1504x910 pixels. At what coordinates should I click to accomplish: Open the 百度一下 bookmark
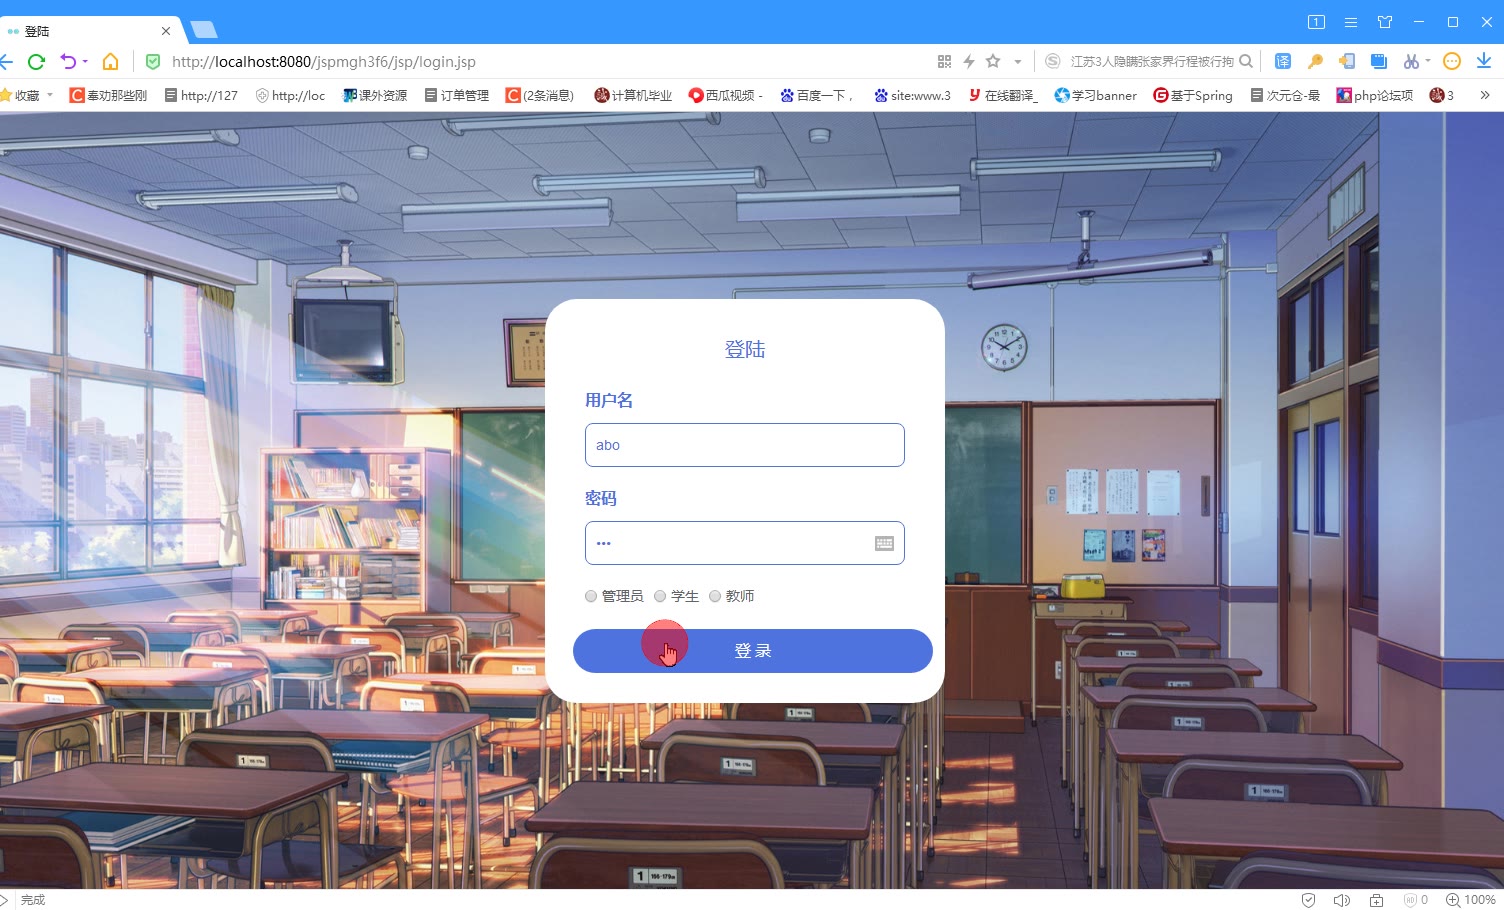coord(816,95)
